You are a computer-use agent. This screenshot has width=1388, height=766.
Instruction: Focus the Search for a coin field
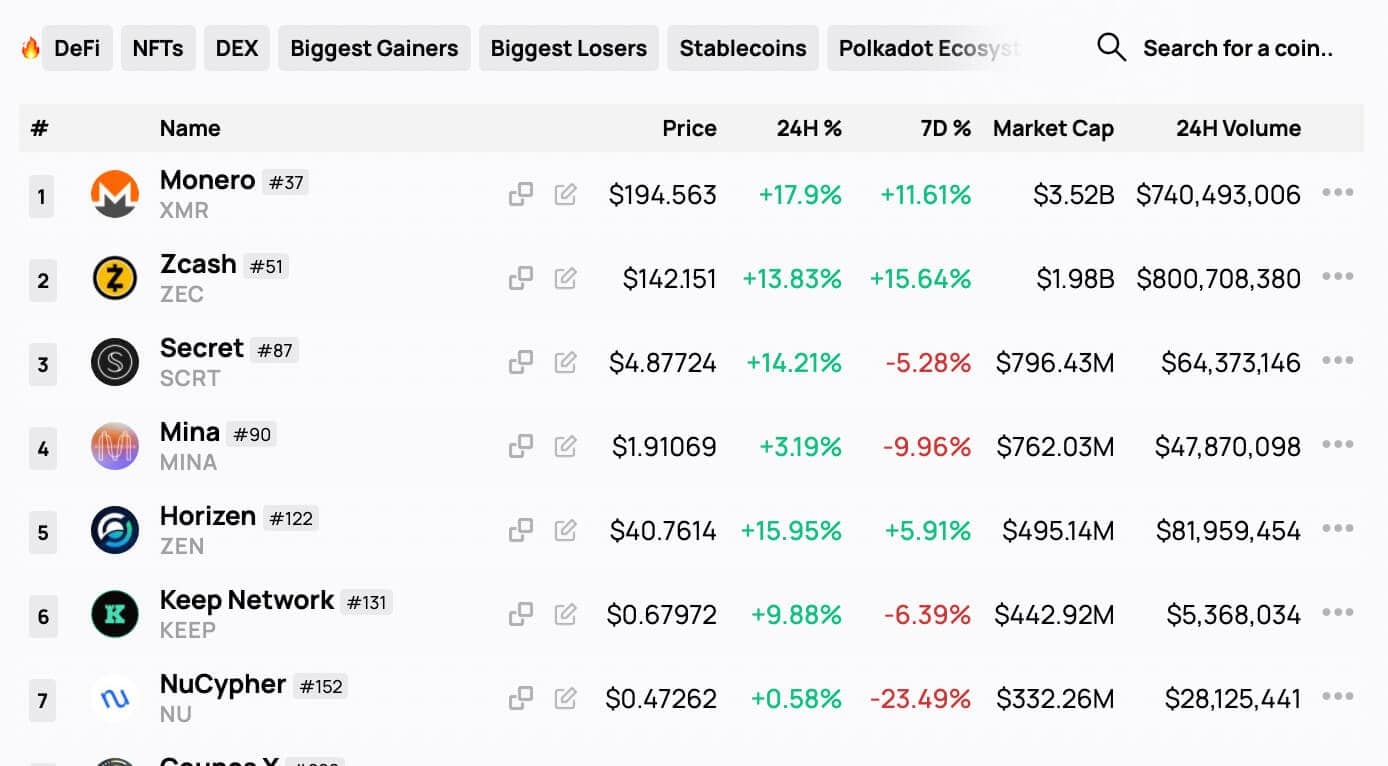pos(1237,48)
